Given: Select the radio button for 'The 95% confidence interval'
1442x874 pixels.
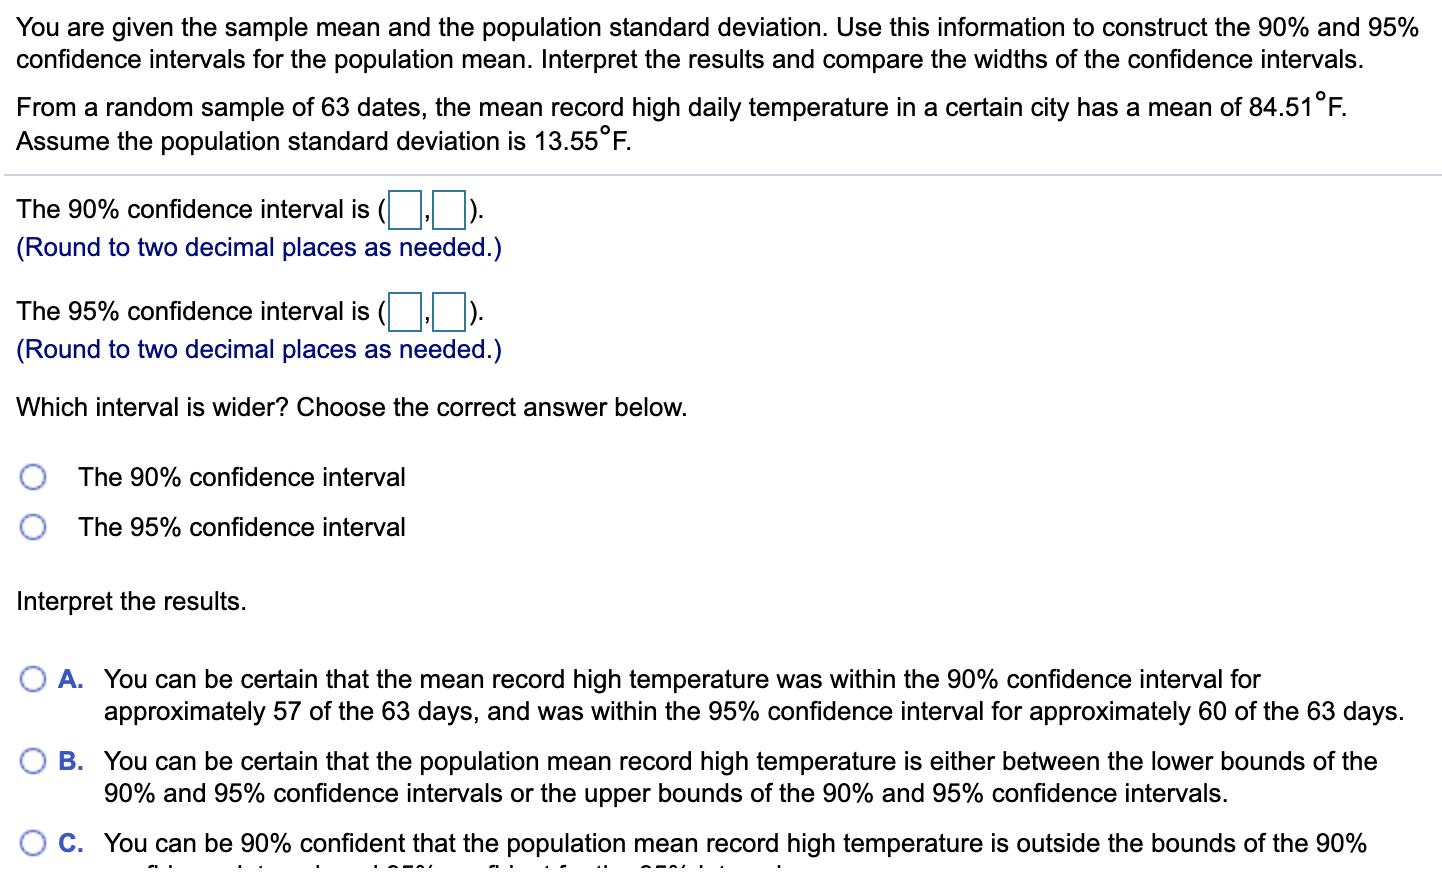Looking at the screenshot, I should [x=33, y=527].
